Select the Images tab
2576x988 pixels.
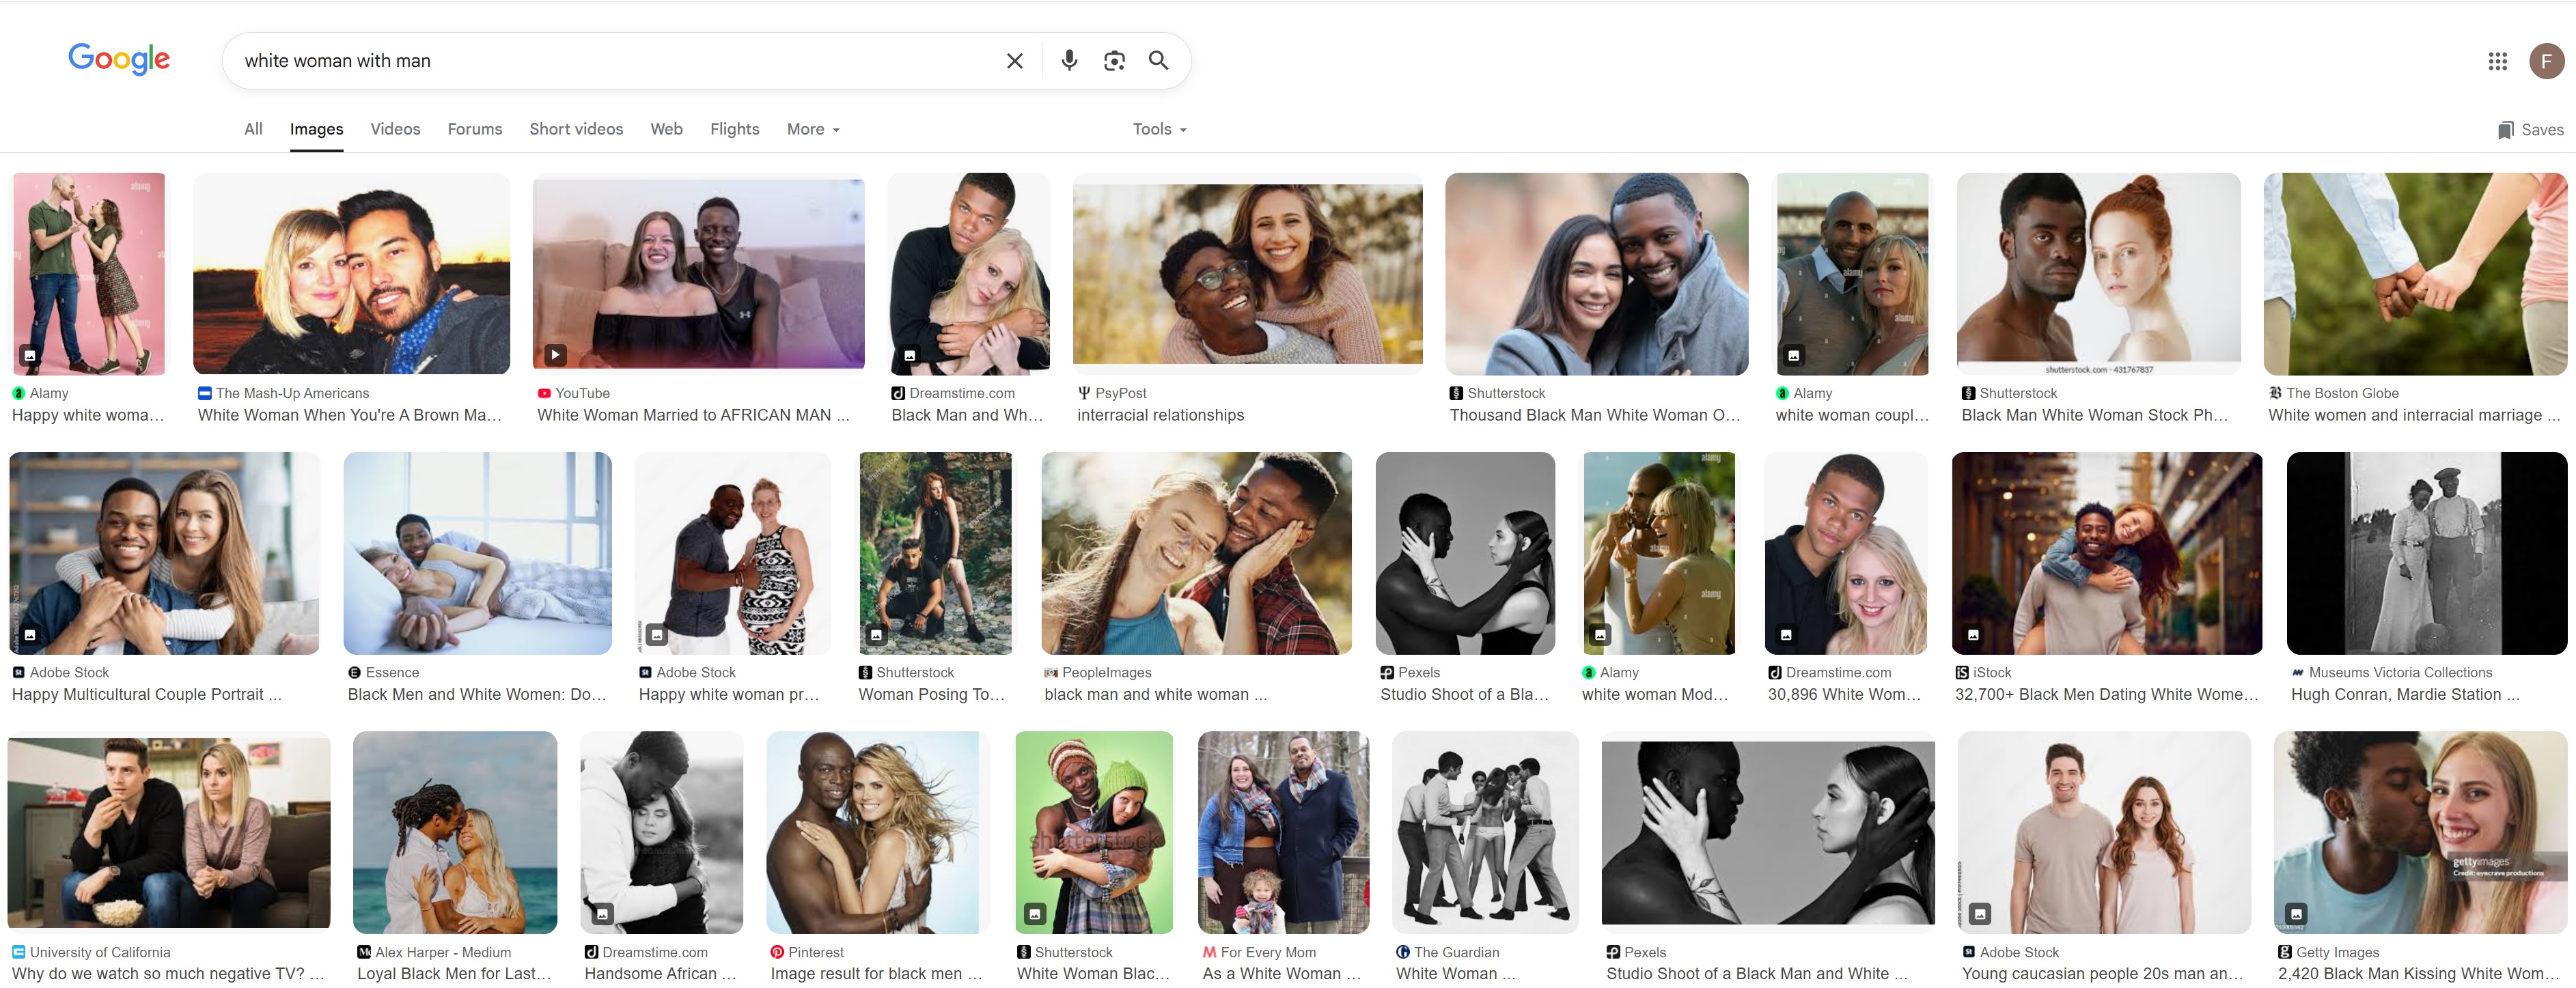(316, 129)
